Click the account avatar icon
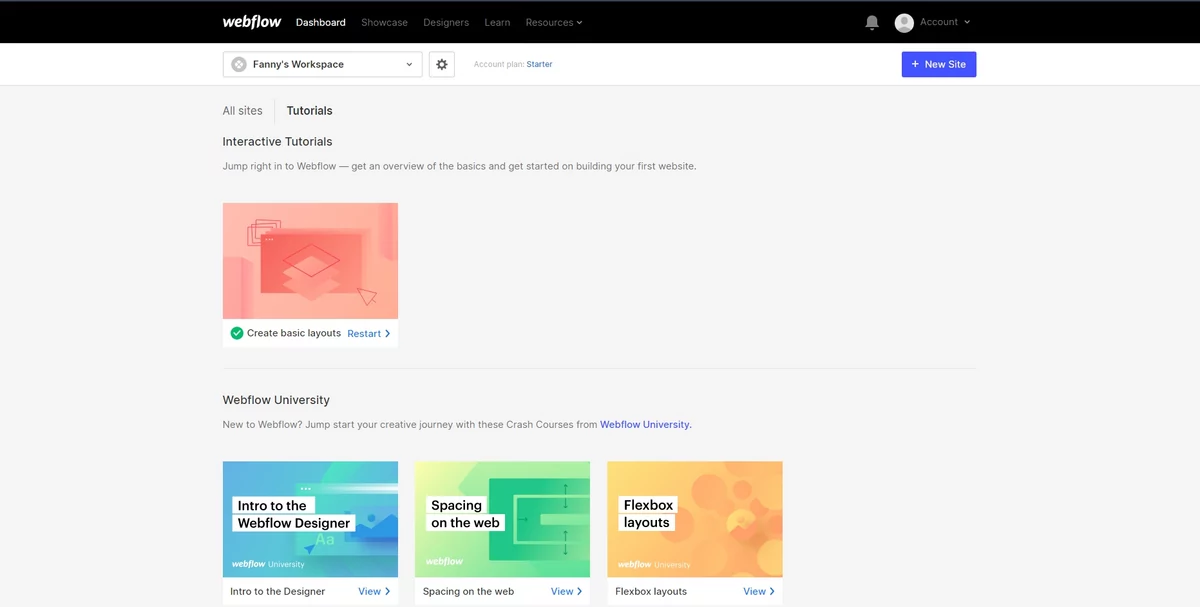The image size is (1200, 607). coord(904,22)
